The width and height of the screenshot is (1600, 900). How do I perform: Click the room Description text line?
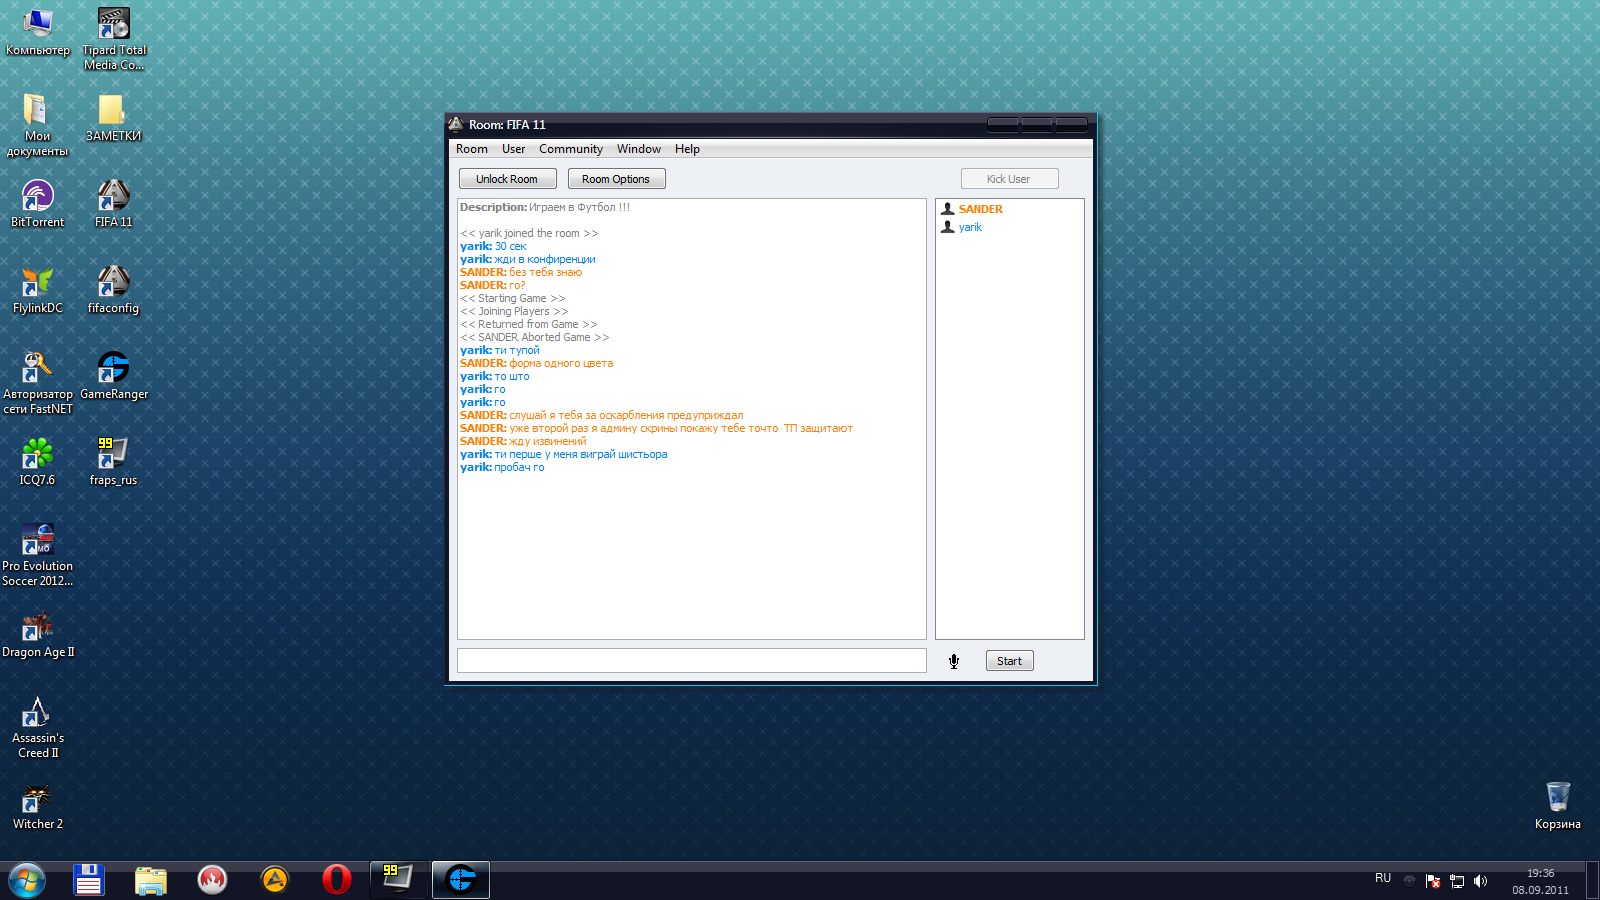click(x=545, y=207)
